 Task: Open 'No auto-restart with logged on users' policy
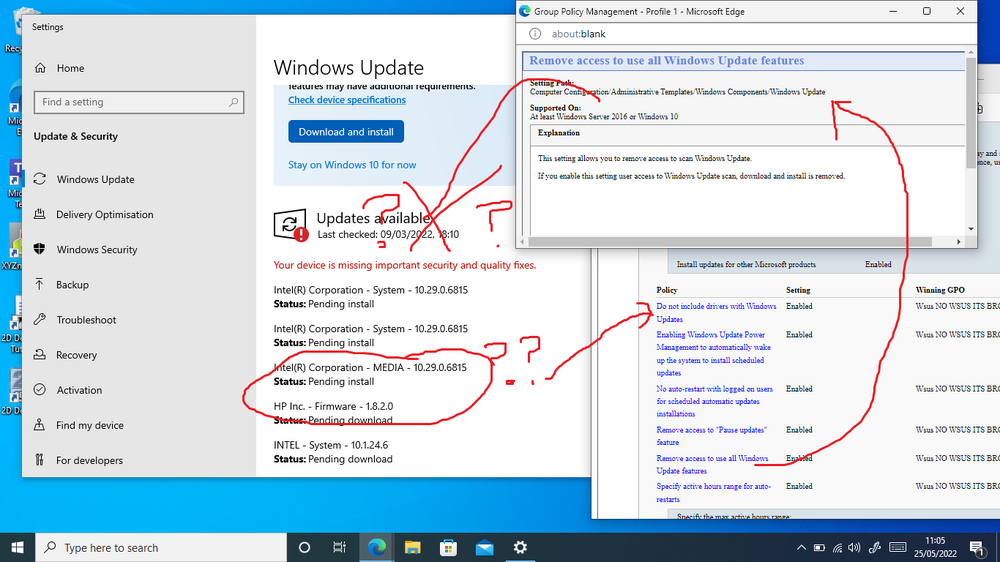[x=714, y=401]
